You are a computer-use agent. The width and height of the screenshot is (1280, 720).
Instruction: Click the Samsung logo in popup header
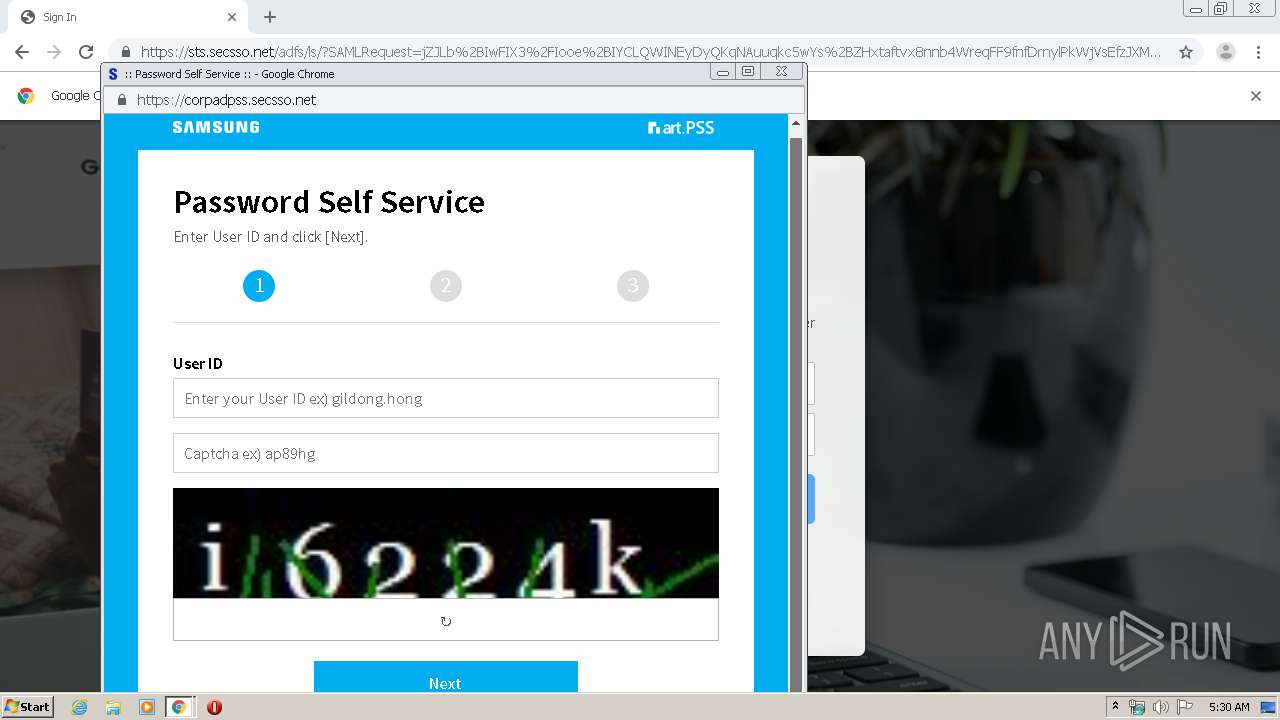point(216,127)
